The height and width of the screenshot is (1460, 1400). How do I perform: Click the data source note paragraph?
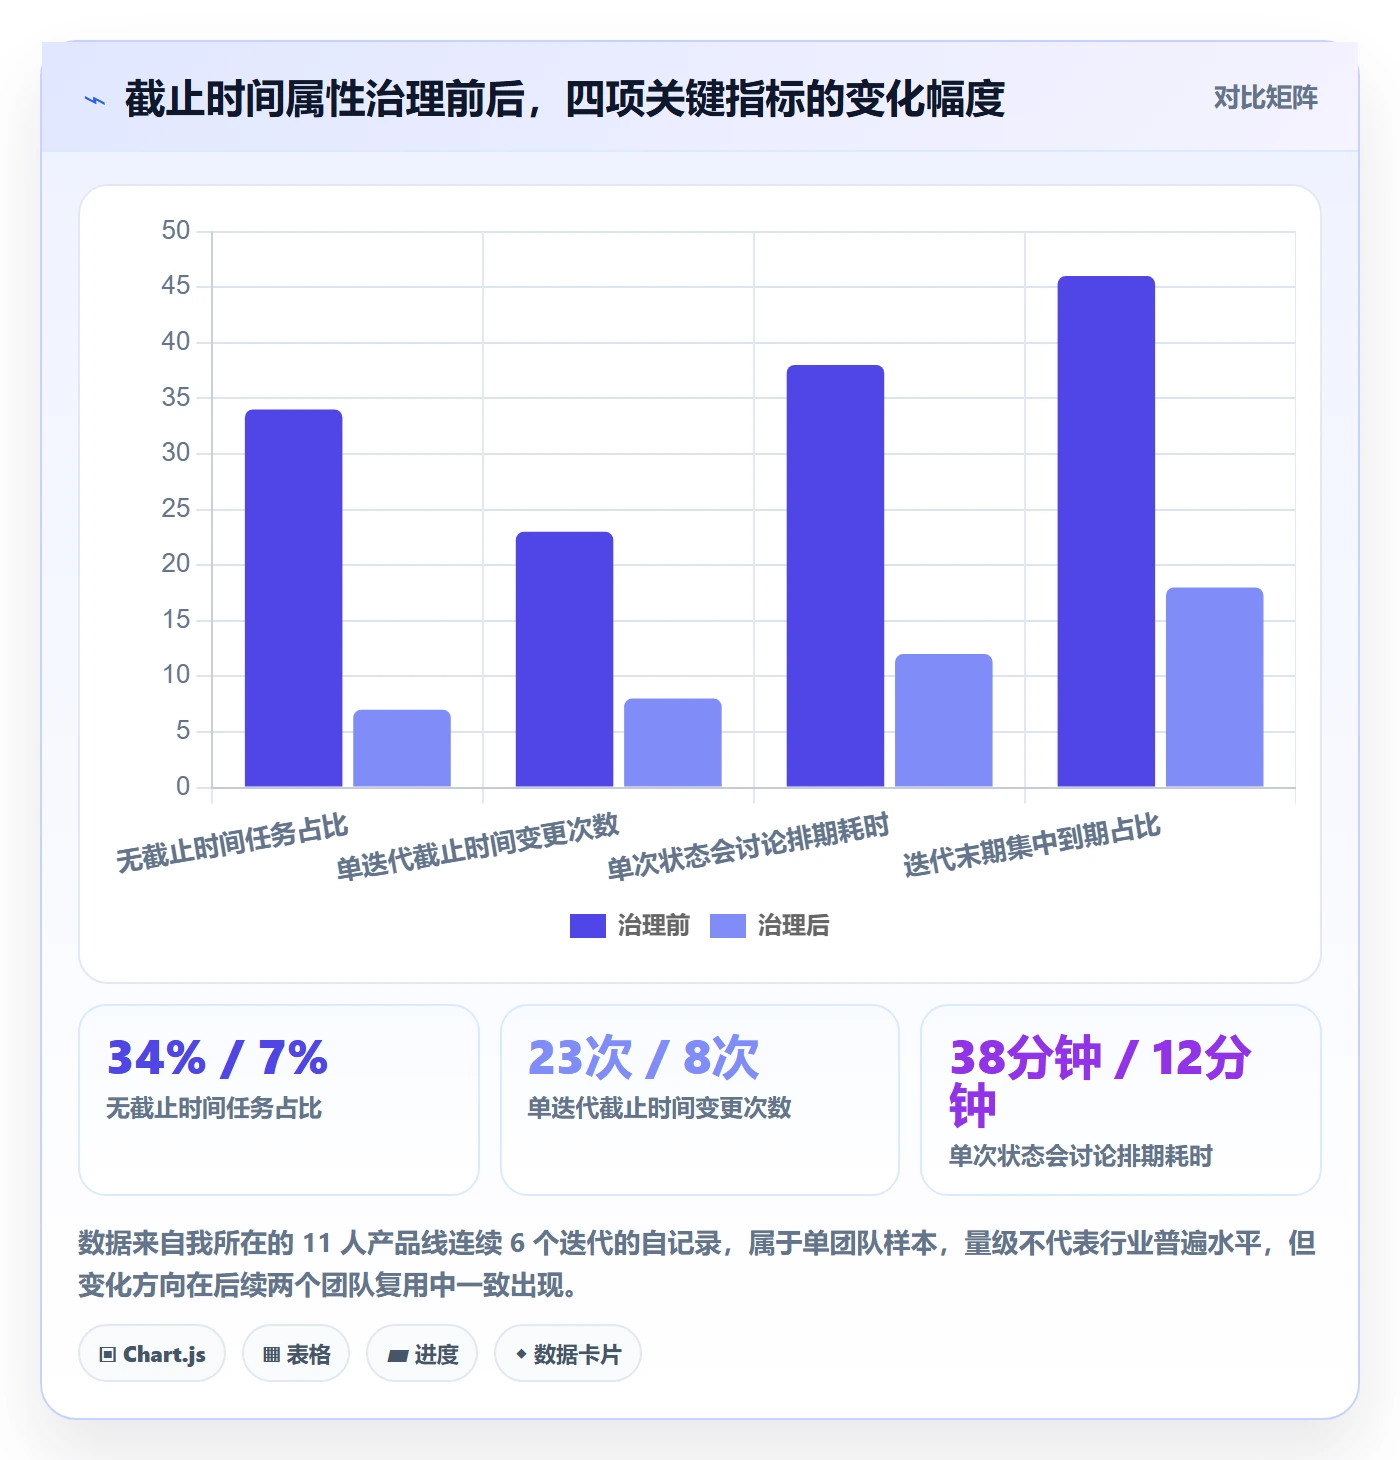pyautogui.click(x=697, y=1263)
